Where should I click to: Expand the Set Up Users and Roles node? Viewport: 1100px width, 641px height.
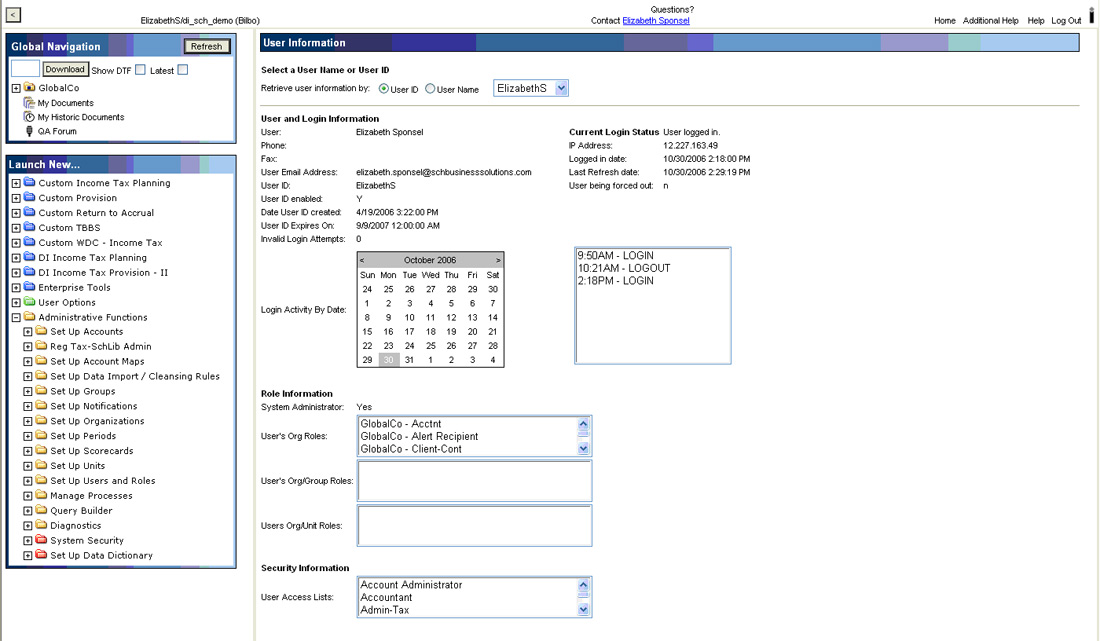tap(28, 481)
